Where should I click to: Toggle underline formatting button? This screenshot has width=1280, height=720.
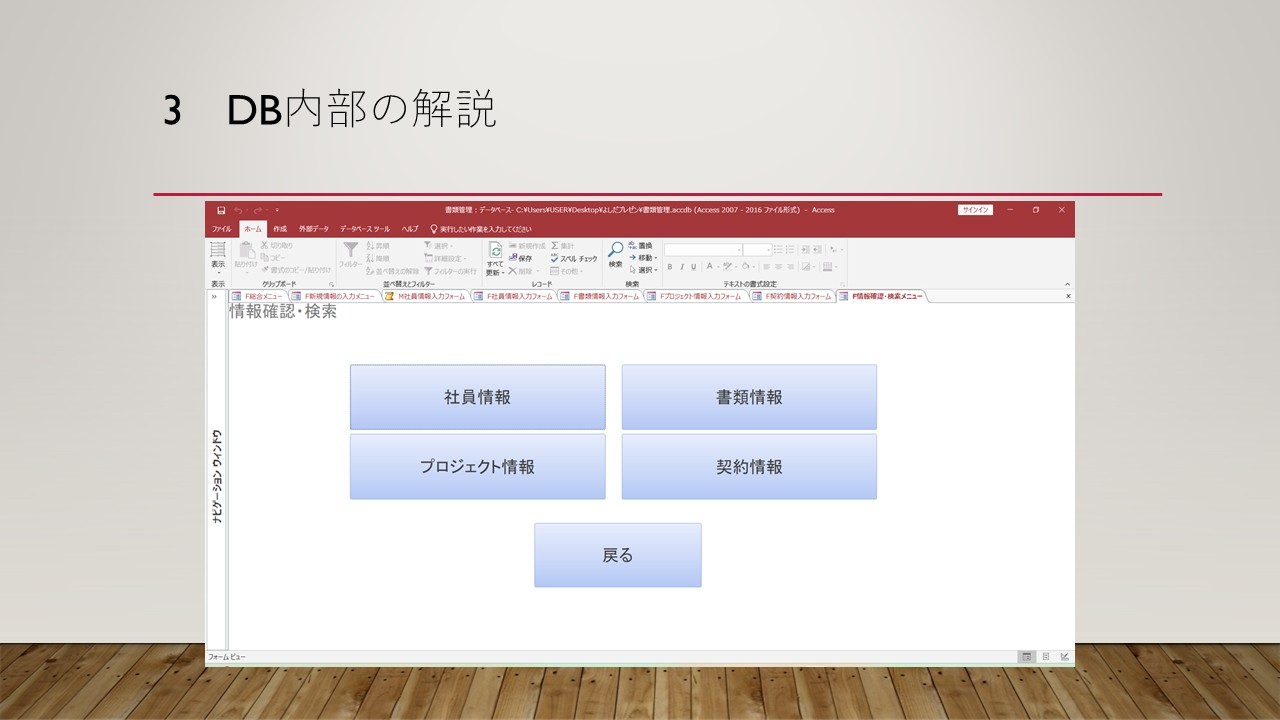coord(694,267)
